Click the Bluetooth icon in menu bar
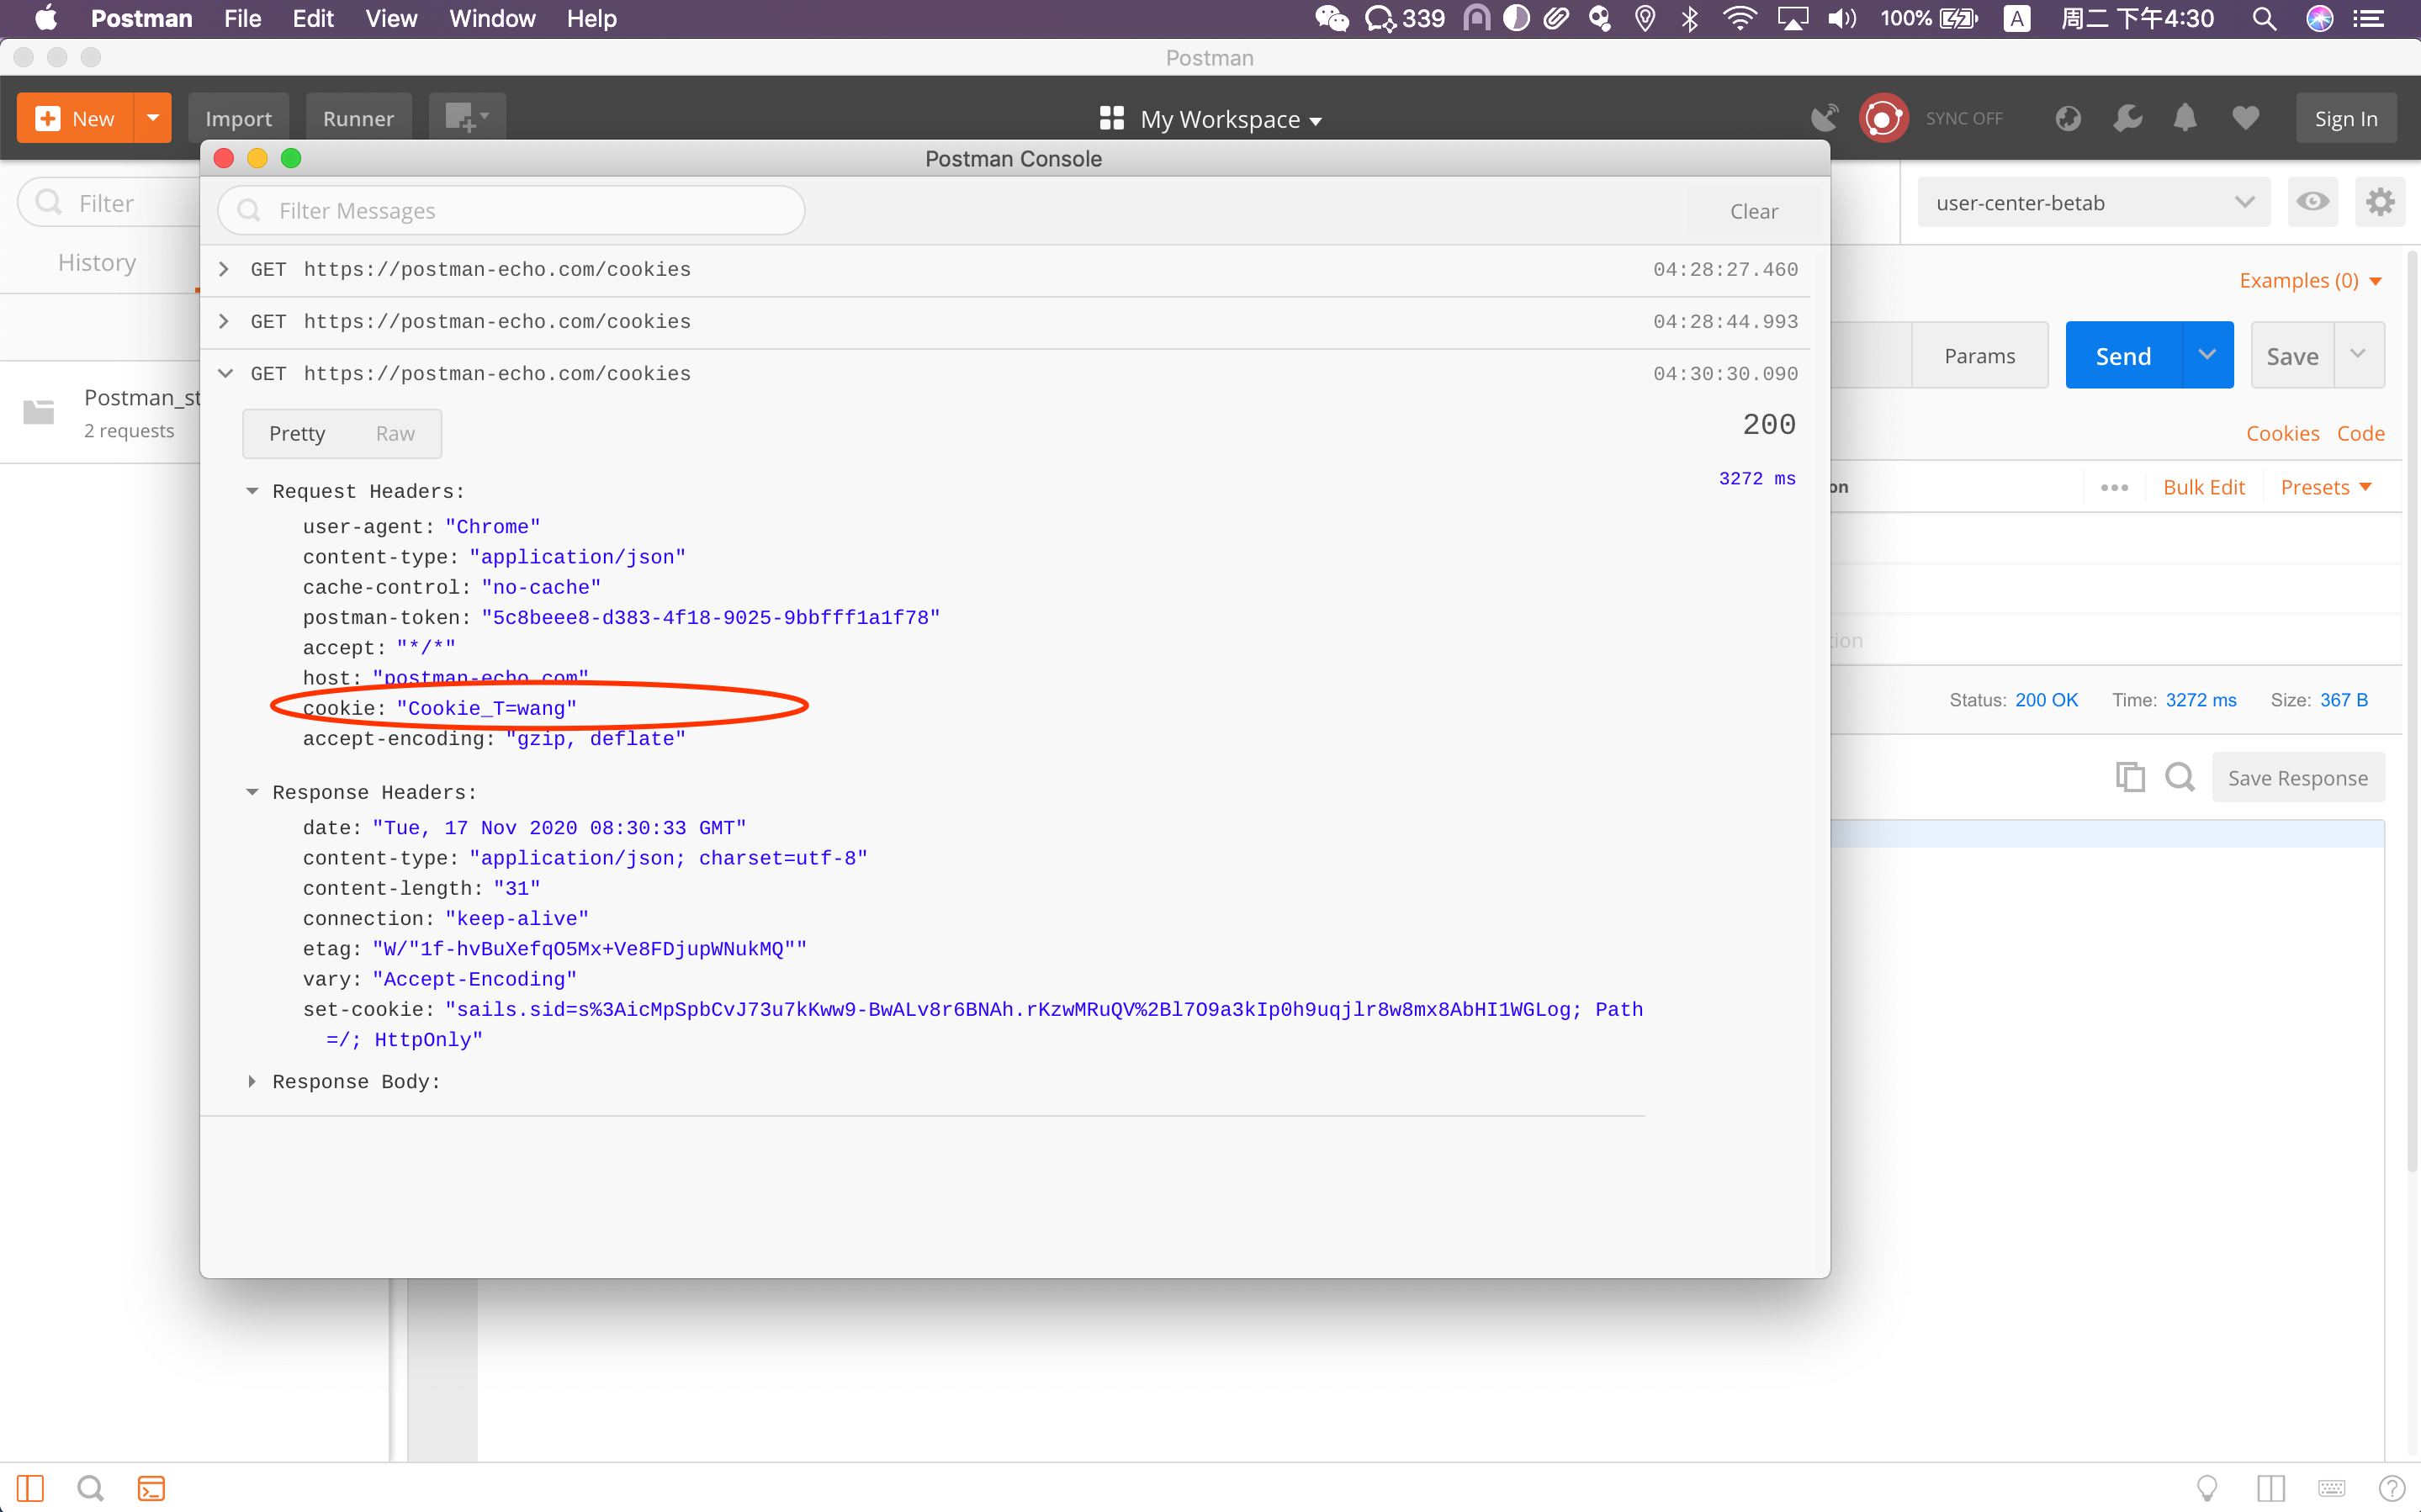Viewport: 2421px width, 1512px height. [x=1690, y=19]
